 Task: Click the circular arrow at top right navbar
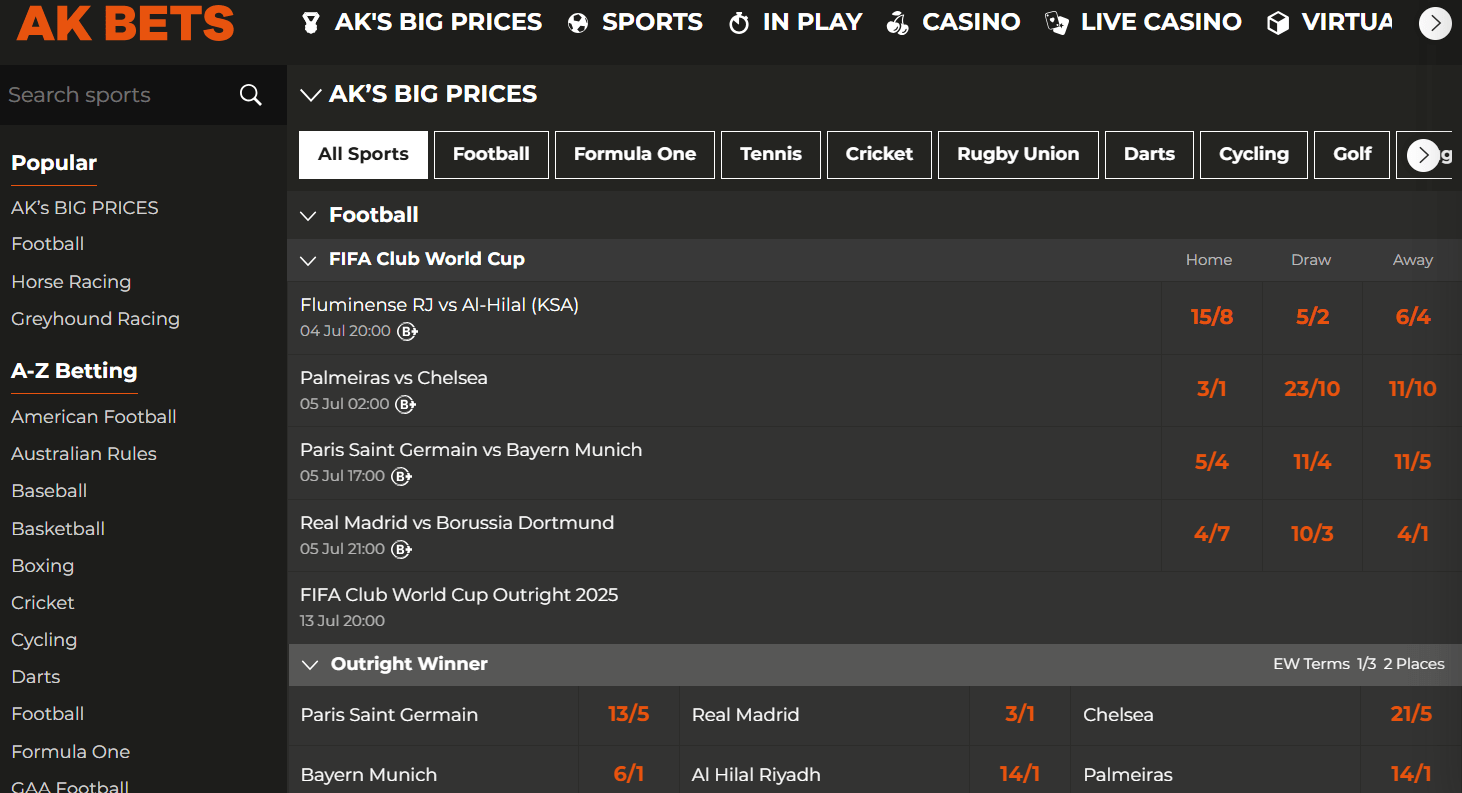coord(1435,23)
